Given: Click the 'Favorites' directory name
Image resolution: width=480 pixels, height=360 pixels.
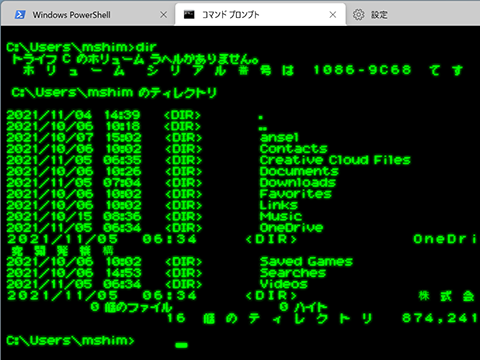Looking at the screenshot, I should point(296,194).
